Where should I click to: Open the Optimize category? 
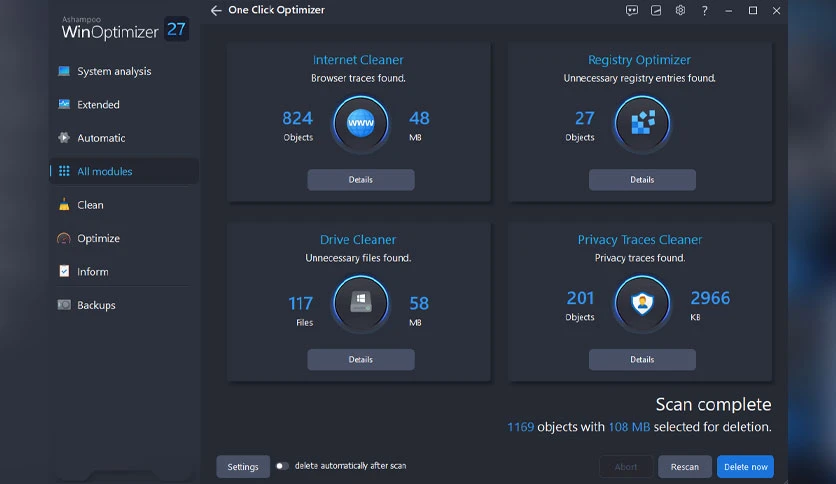pyautogui.click(x=124, y=238)
